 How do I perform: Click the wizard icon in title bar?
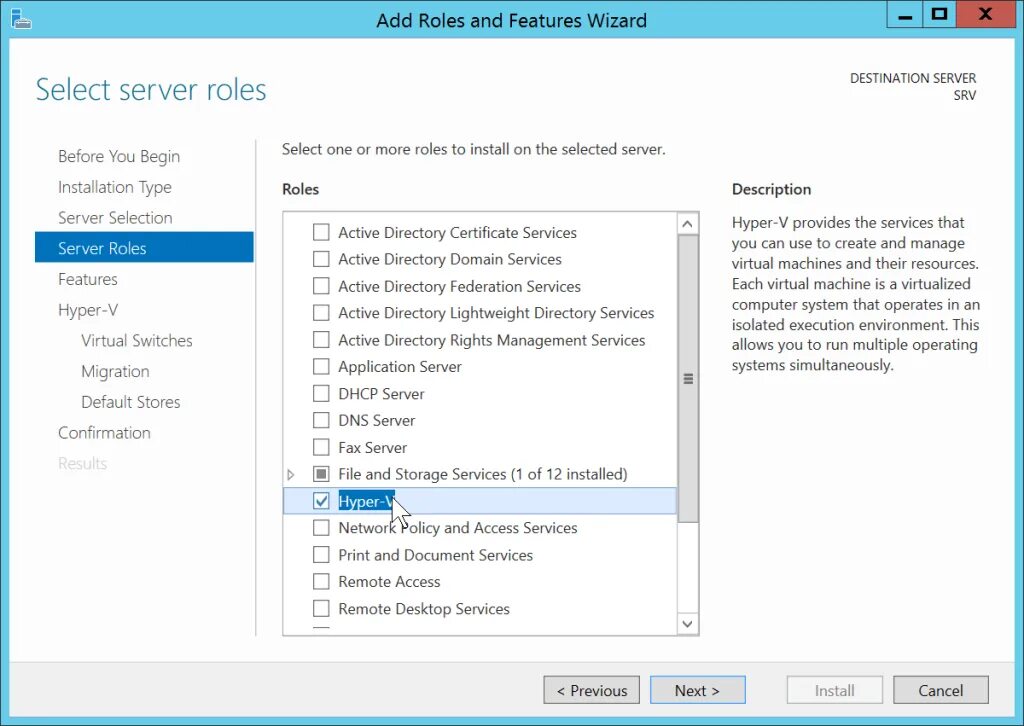coord(21,18)
